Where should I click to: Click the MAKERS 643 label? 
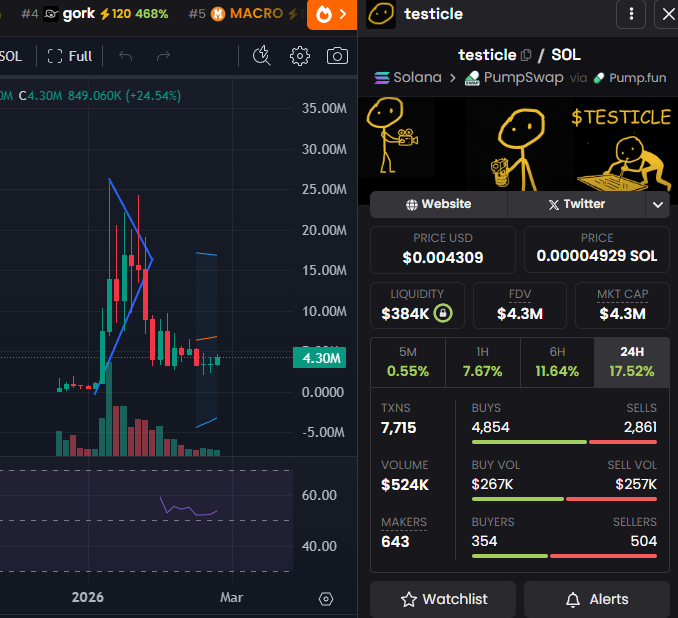(x=404, y=522)
